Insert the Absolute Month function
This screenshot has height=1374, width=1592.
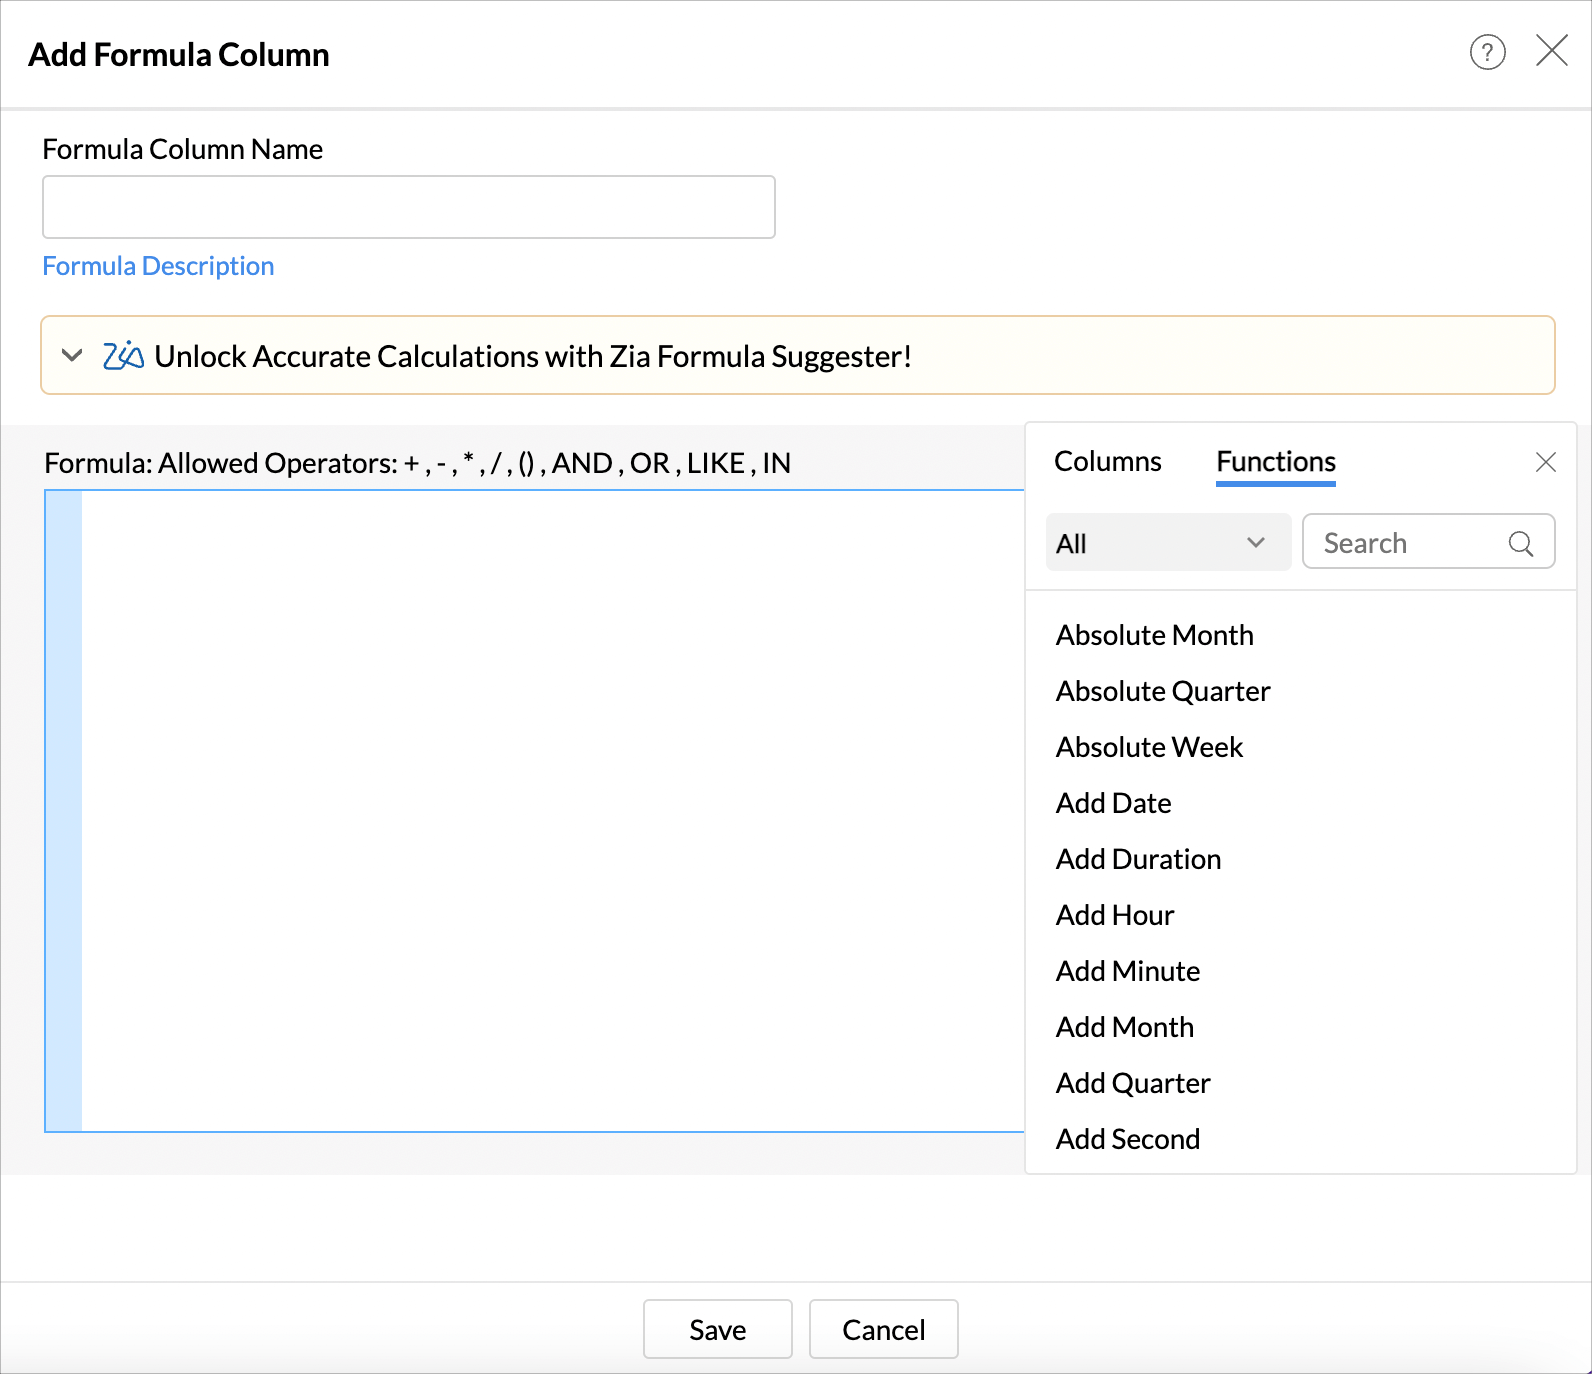point(1154,636)
